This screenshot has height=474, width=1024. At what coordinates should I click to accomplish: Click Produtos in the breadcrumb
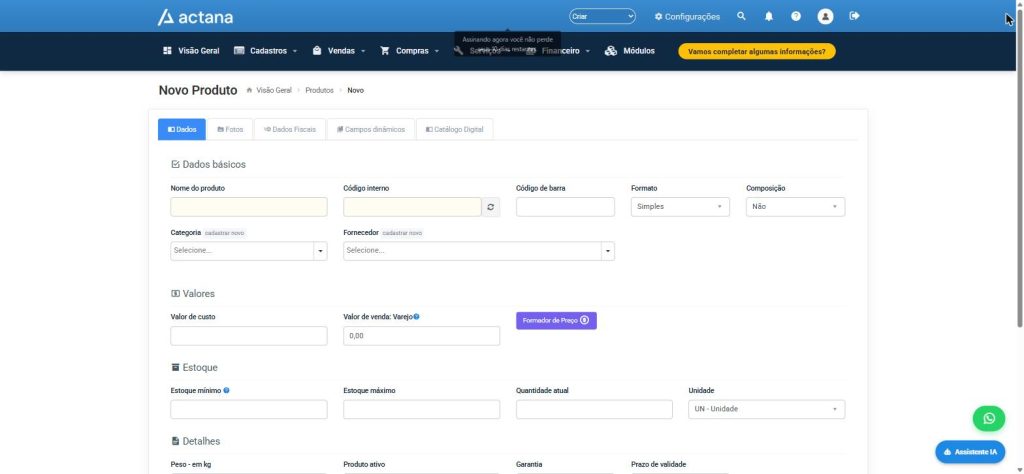pyautogui.click(x=319, y=90)
